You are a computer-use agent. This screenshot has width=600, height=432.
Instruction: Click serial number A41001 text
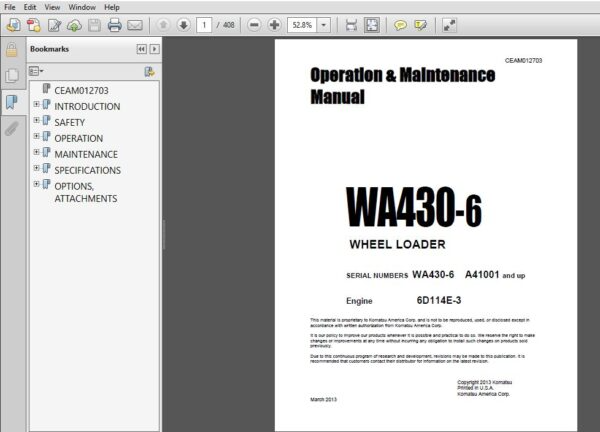pyautogui.click(x=482, y=274)
